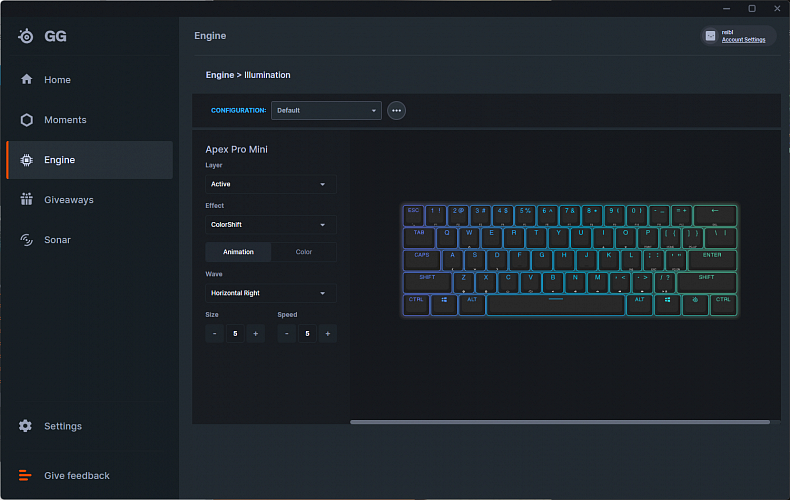This screenshot has height=500, width=790.
Task: Select the A key on keyboard preview
Action: [452, 260]
